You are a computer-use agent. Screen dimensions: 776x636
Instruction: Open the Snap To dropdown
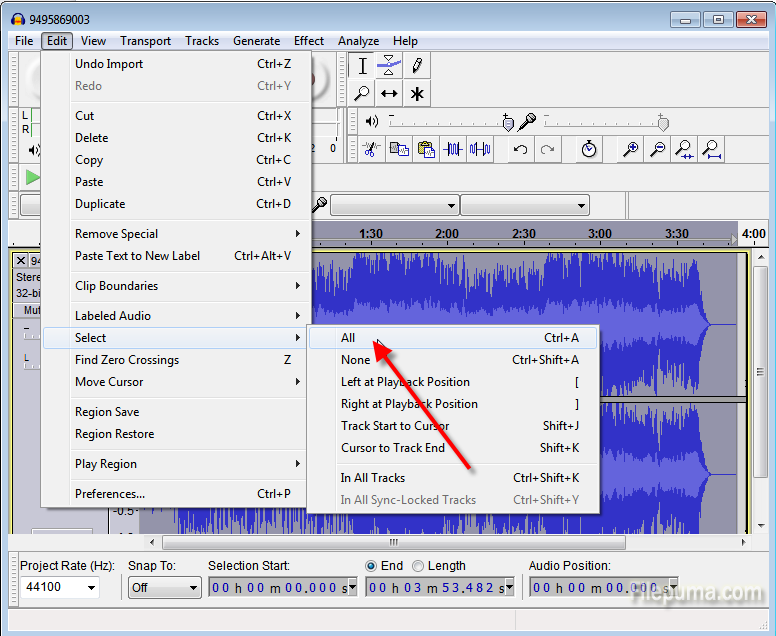click(x=165, y=588)
